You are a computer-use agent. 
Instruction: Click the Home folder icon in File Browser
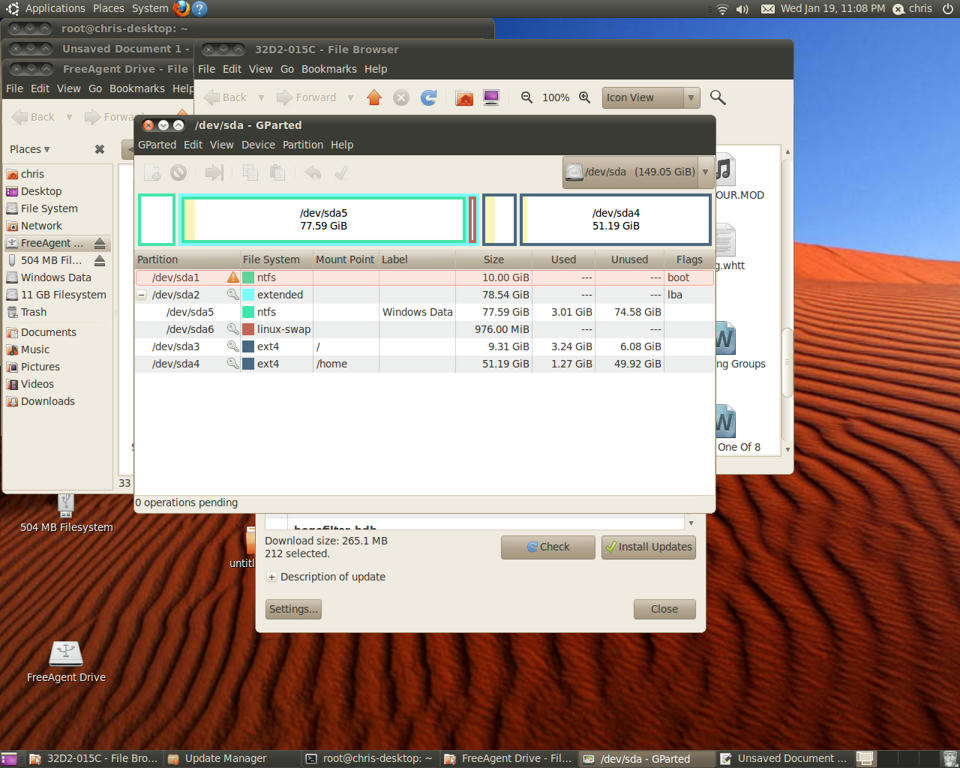tap(464, 98)
